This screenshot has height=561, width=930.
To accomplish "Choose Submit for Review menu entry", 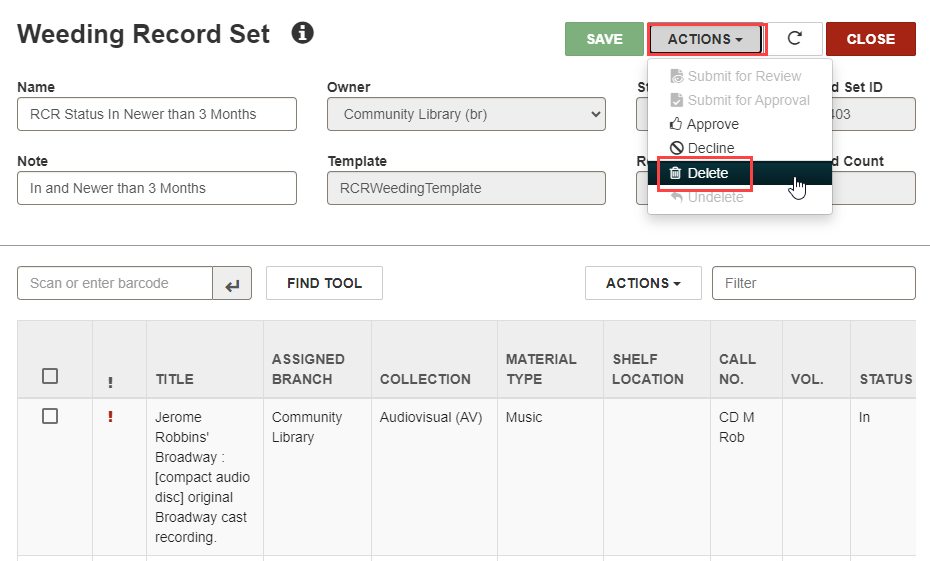I will coord(735,76).
